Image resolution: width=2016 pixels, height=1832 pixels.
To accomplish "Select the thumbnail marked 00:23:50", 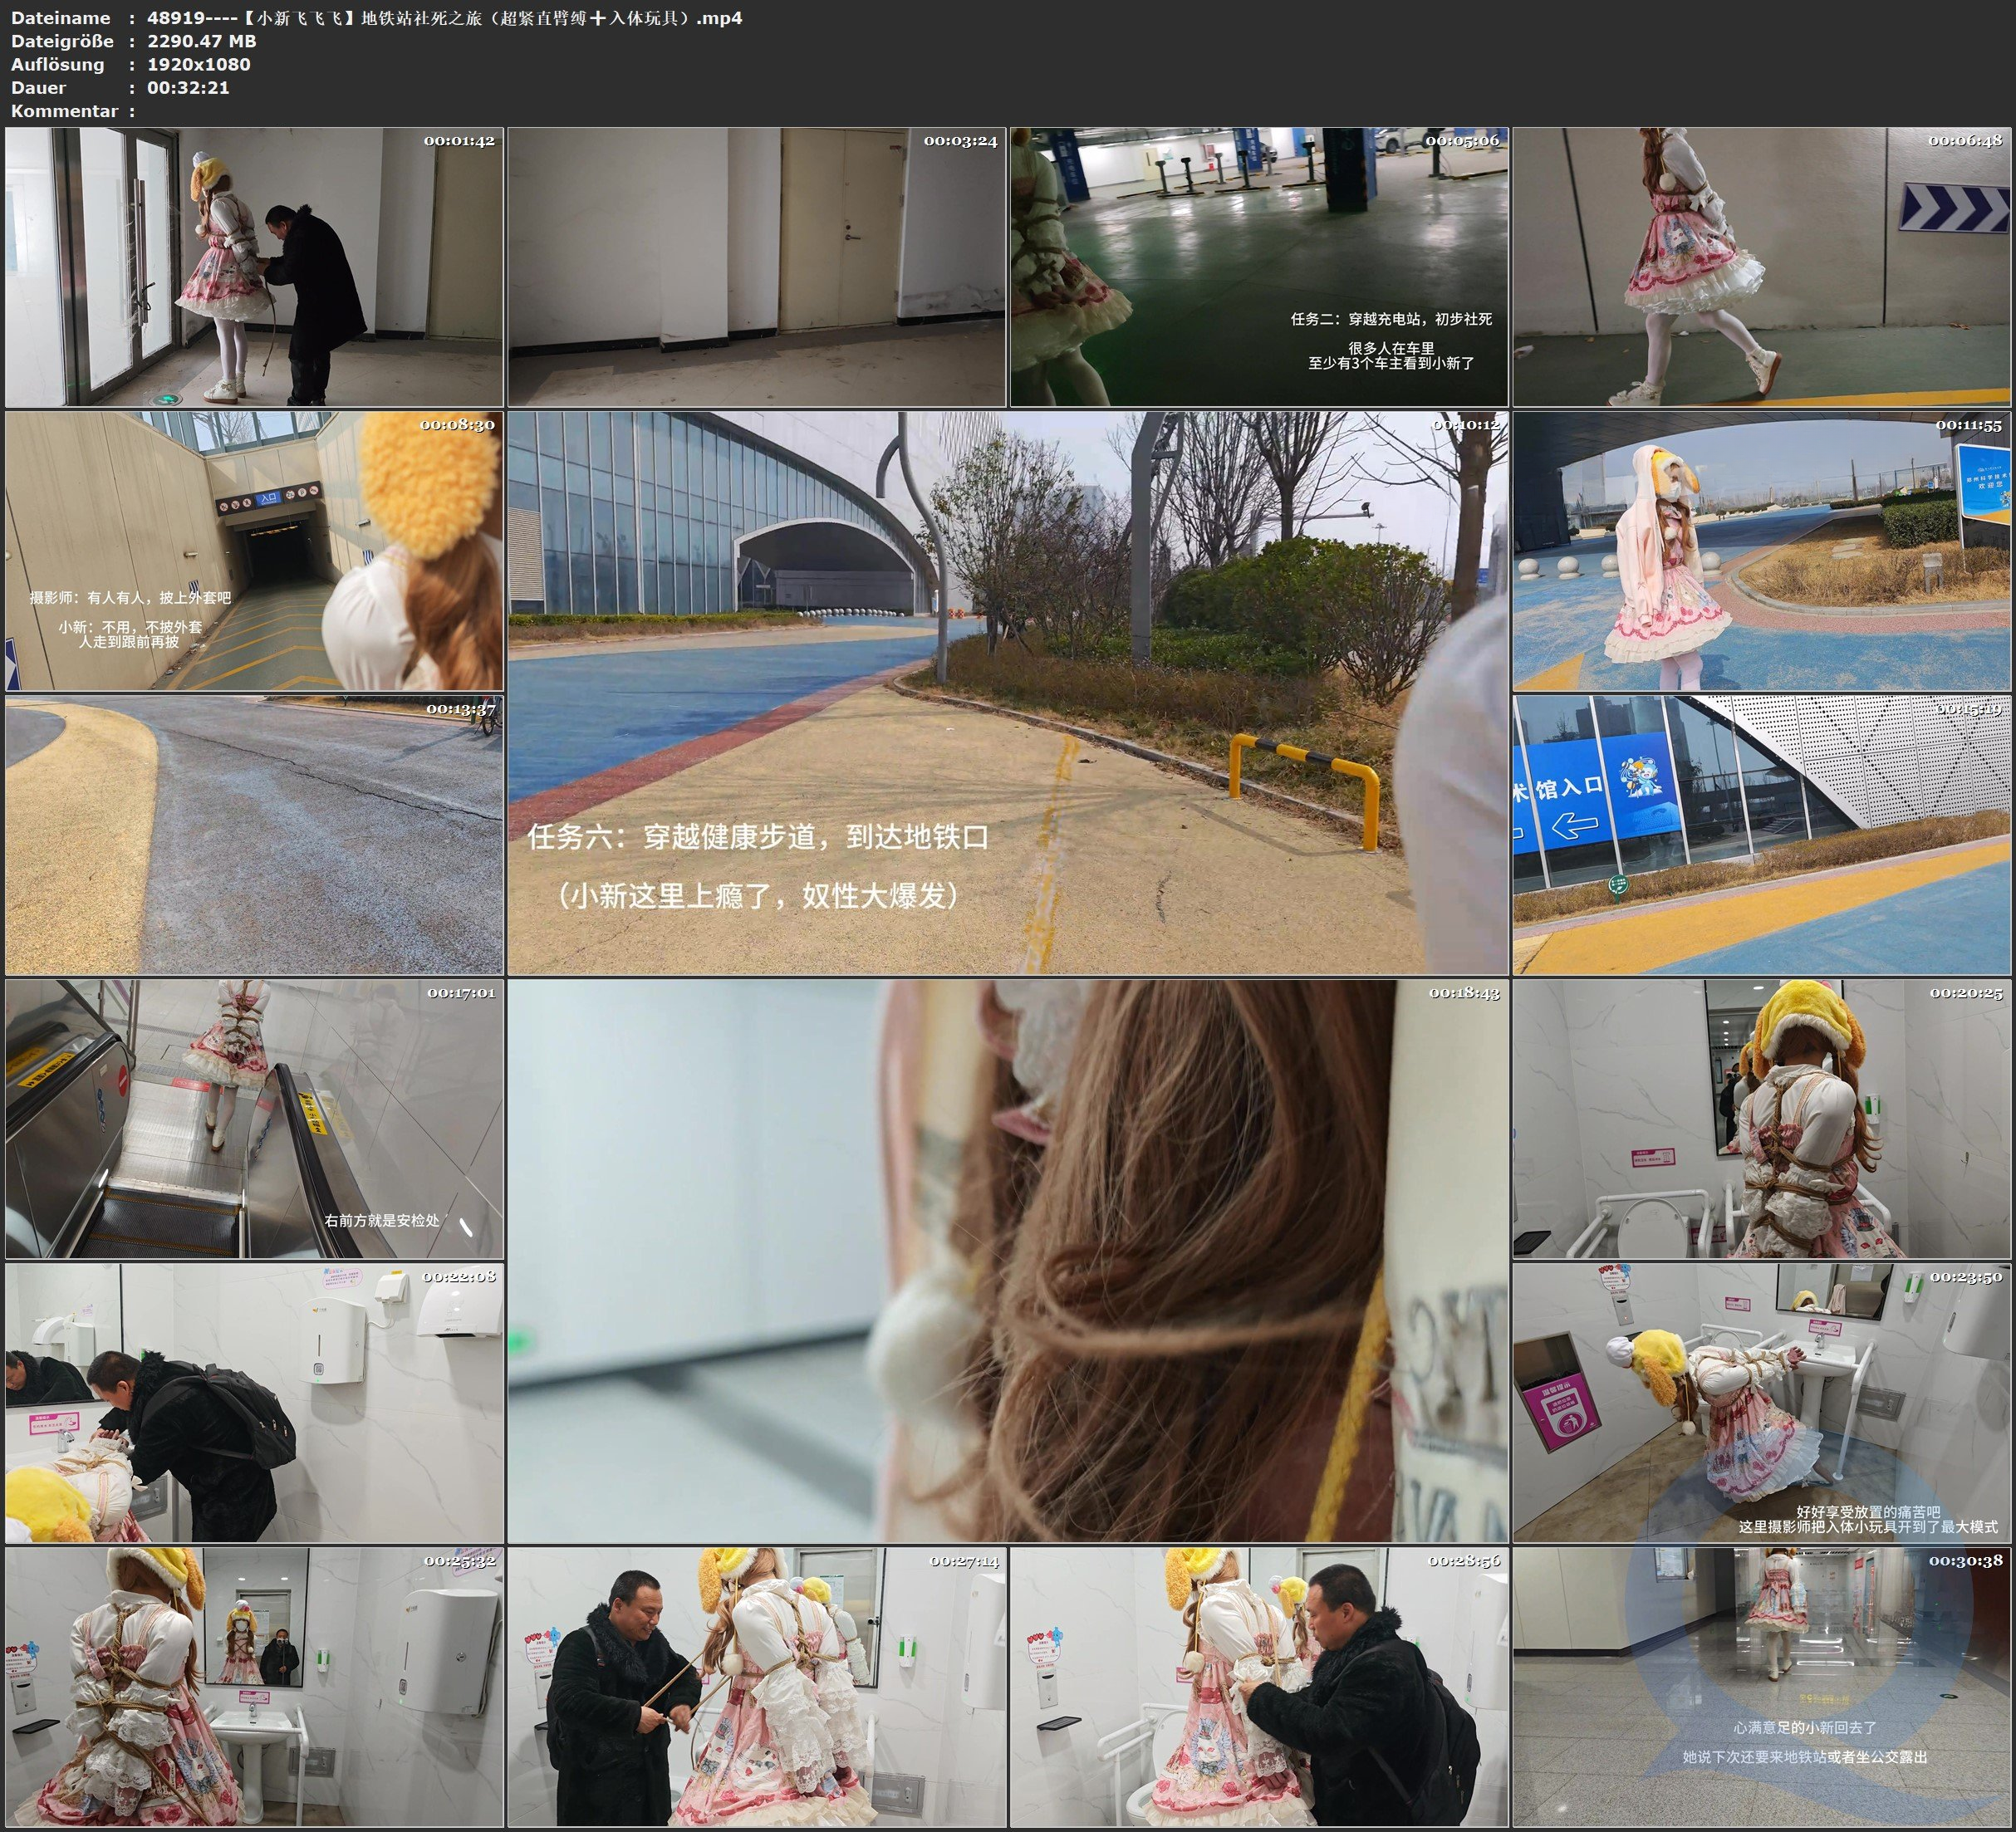I will click(x=1761, y=1403).
